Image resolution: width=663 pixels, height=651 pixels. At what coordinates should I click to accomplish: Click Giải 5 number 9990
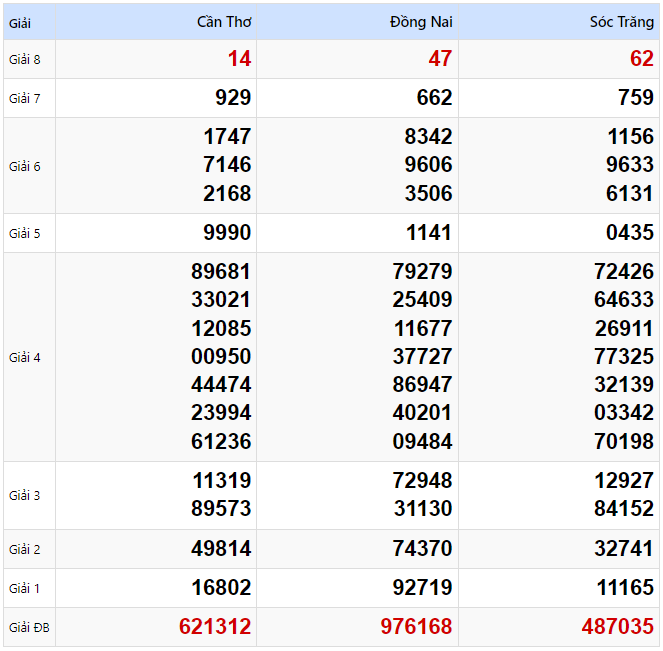[227, 233]
